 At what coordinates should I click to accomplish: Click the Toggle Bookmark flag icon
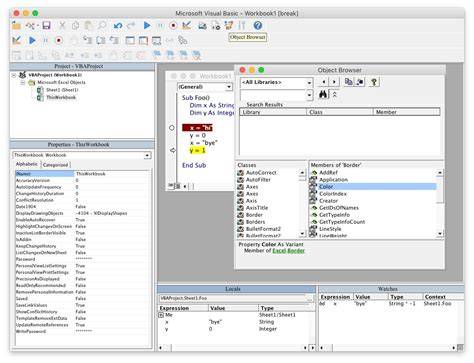click(156, 55)
